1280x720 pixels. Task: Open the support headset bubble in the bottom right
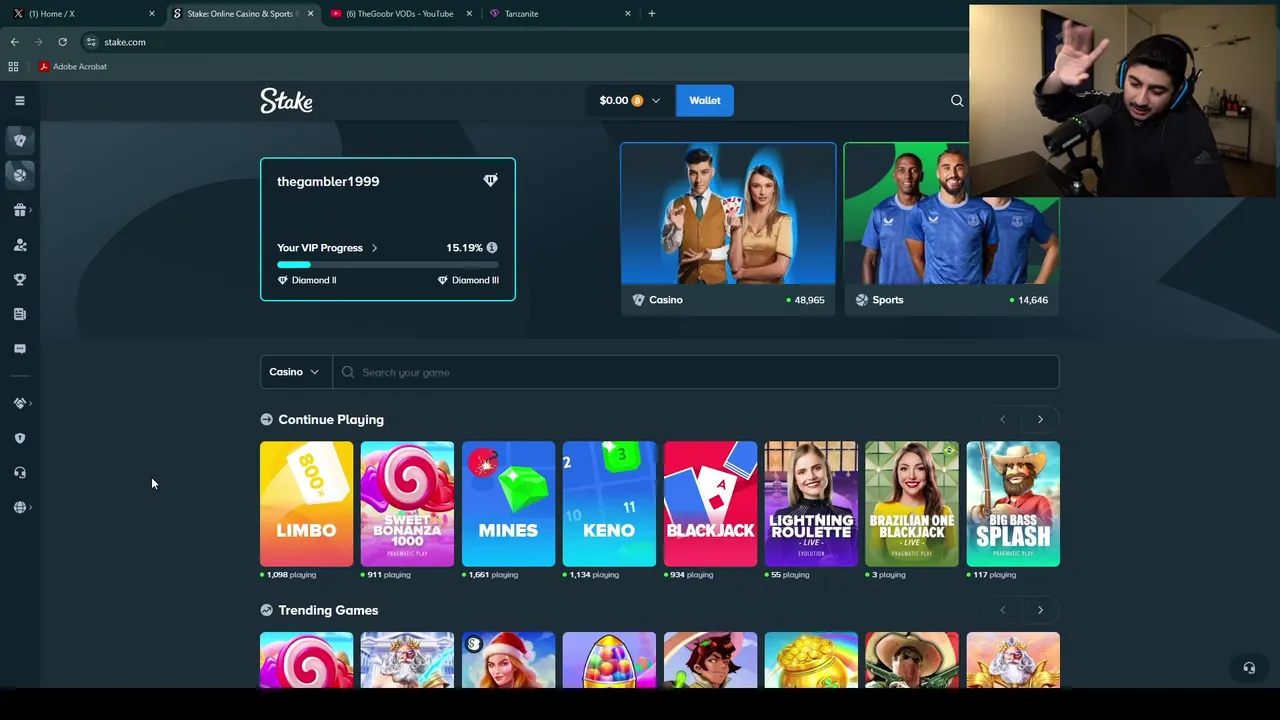tap(1249, 668)
